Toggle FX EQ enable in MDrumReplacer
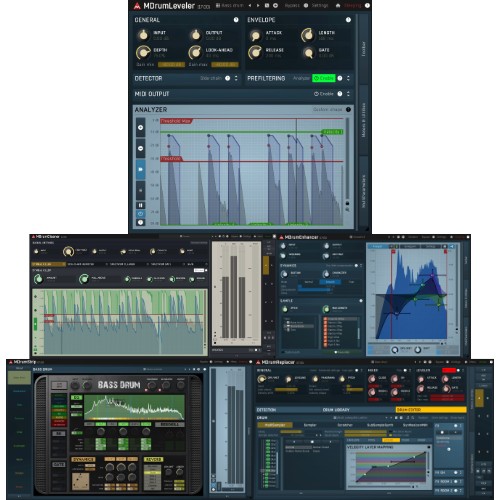The height and width of the screenshot is (500, 500). click(x=456, y=473)
